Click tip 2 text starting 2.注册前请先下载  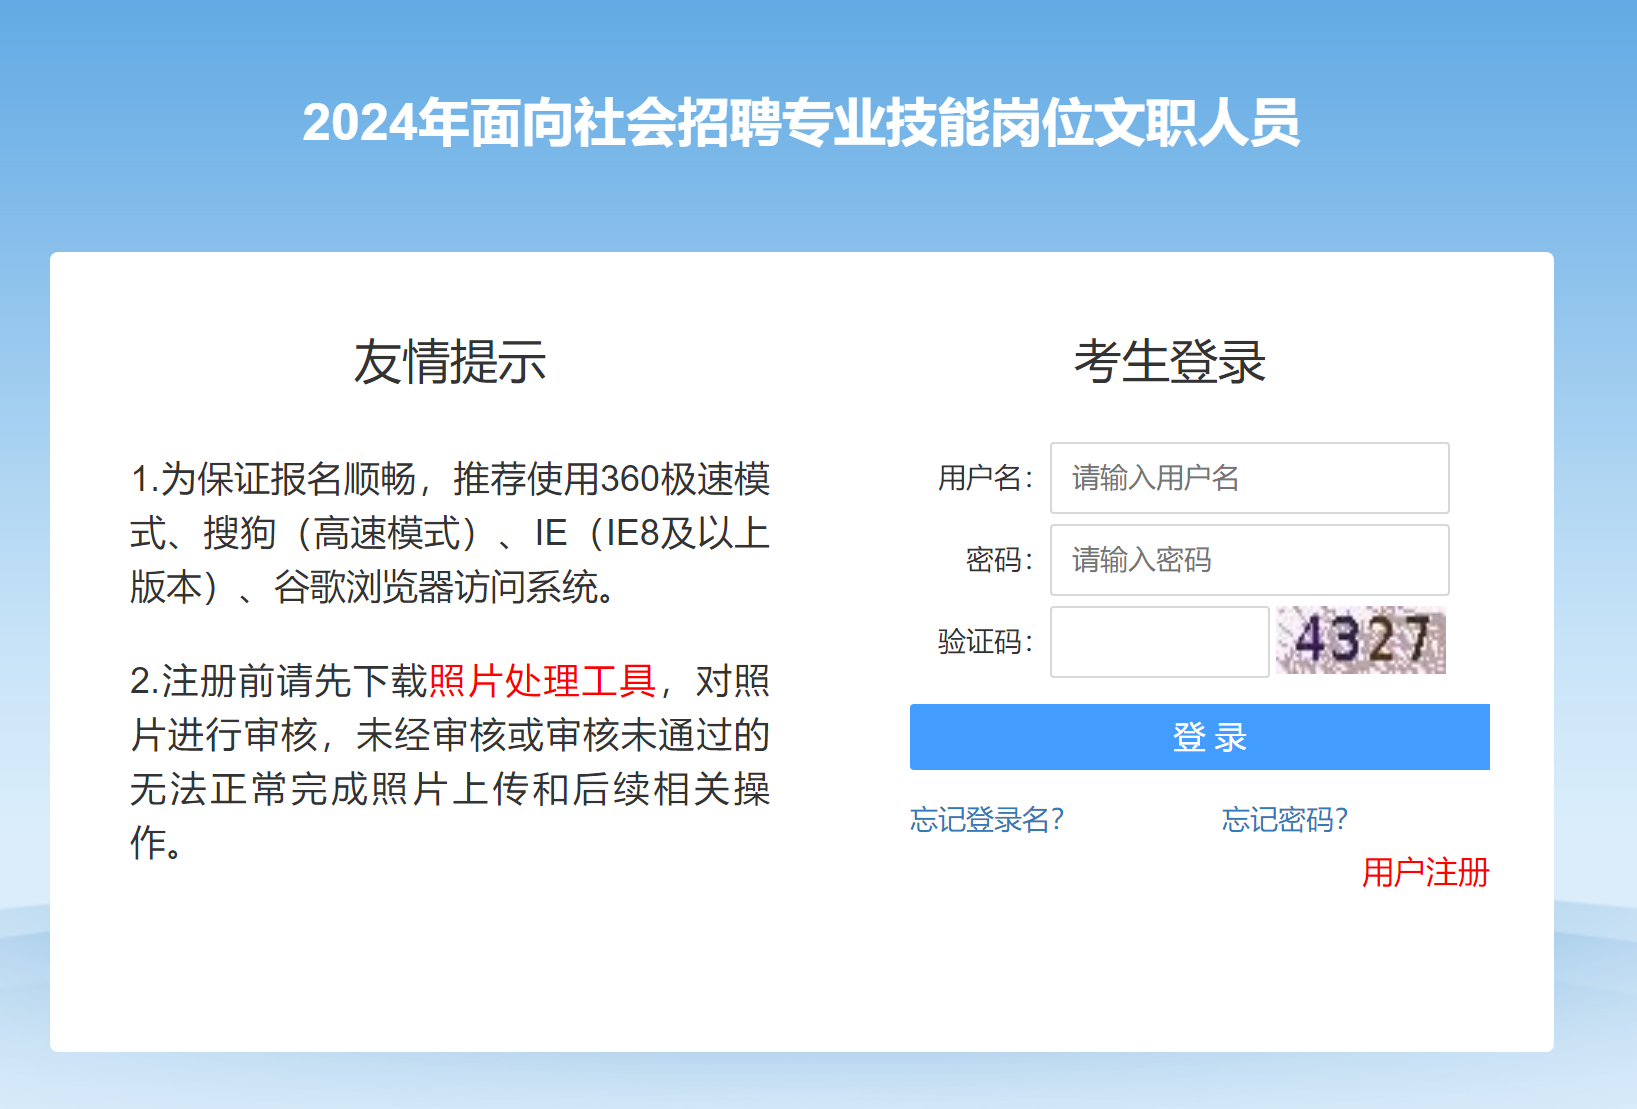coord(450,762)
